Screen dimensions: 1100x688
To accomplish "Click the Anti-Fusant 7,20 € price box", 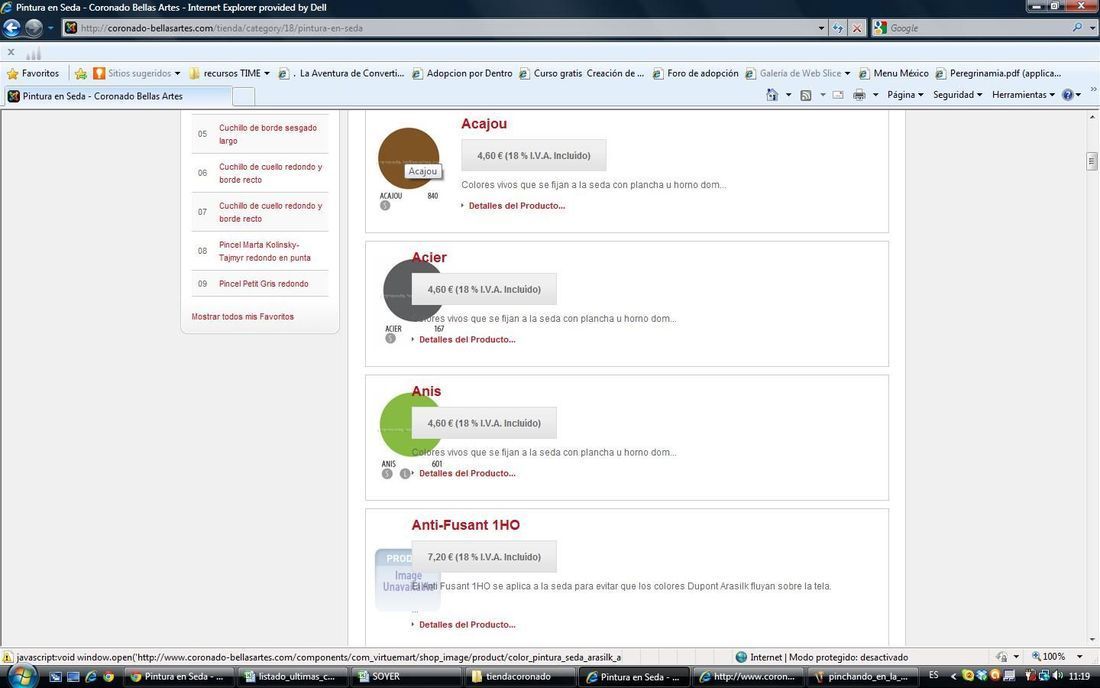I will click(x=484, y=557).
